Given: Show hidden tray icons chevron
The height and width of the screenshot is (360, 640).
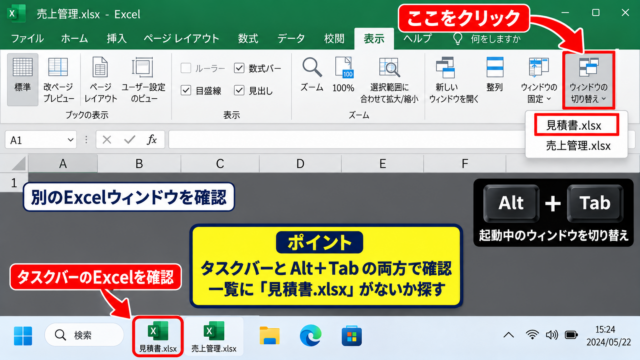Looking at the screenshot, I should (x=508, y=335).
